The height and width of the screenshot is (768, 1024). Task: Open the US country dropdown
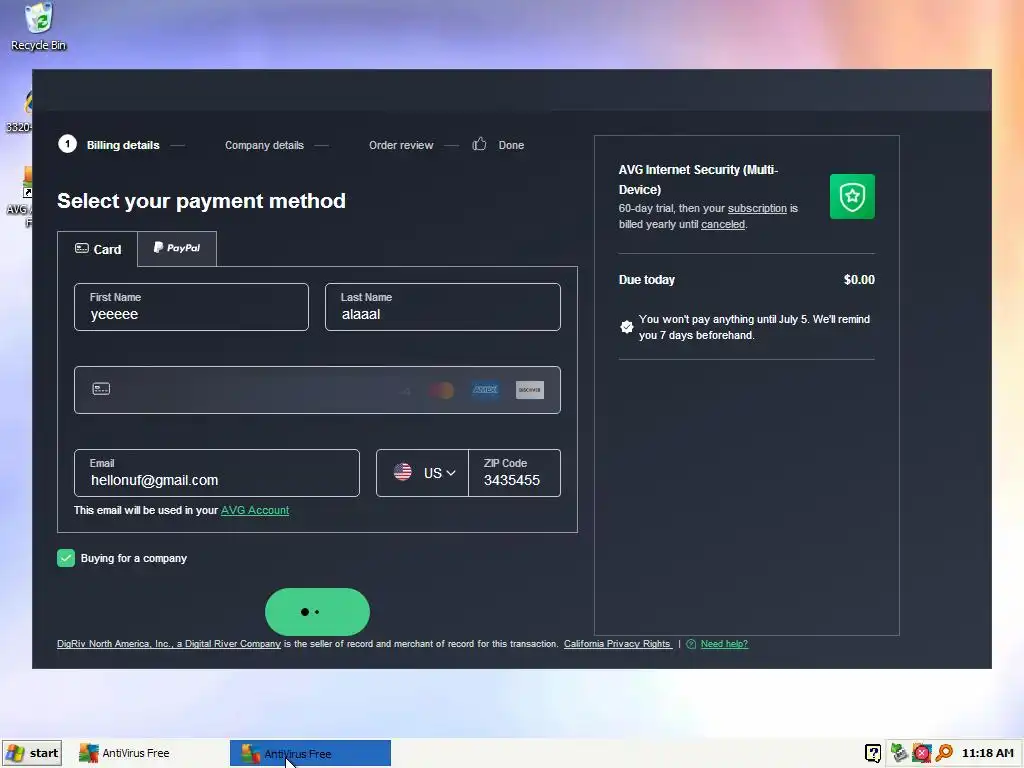tap(423, 473)
